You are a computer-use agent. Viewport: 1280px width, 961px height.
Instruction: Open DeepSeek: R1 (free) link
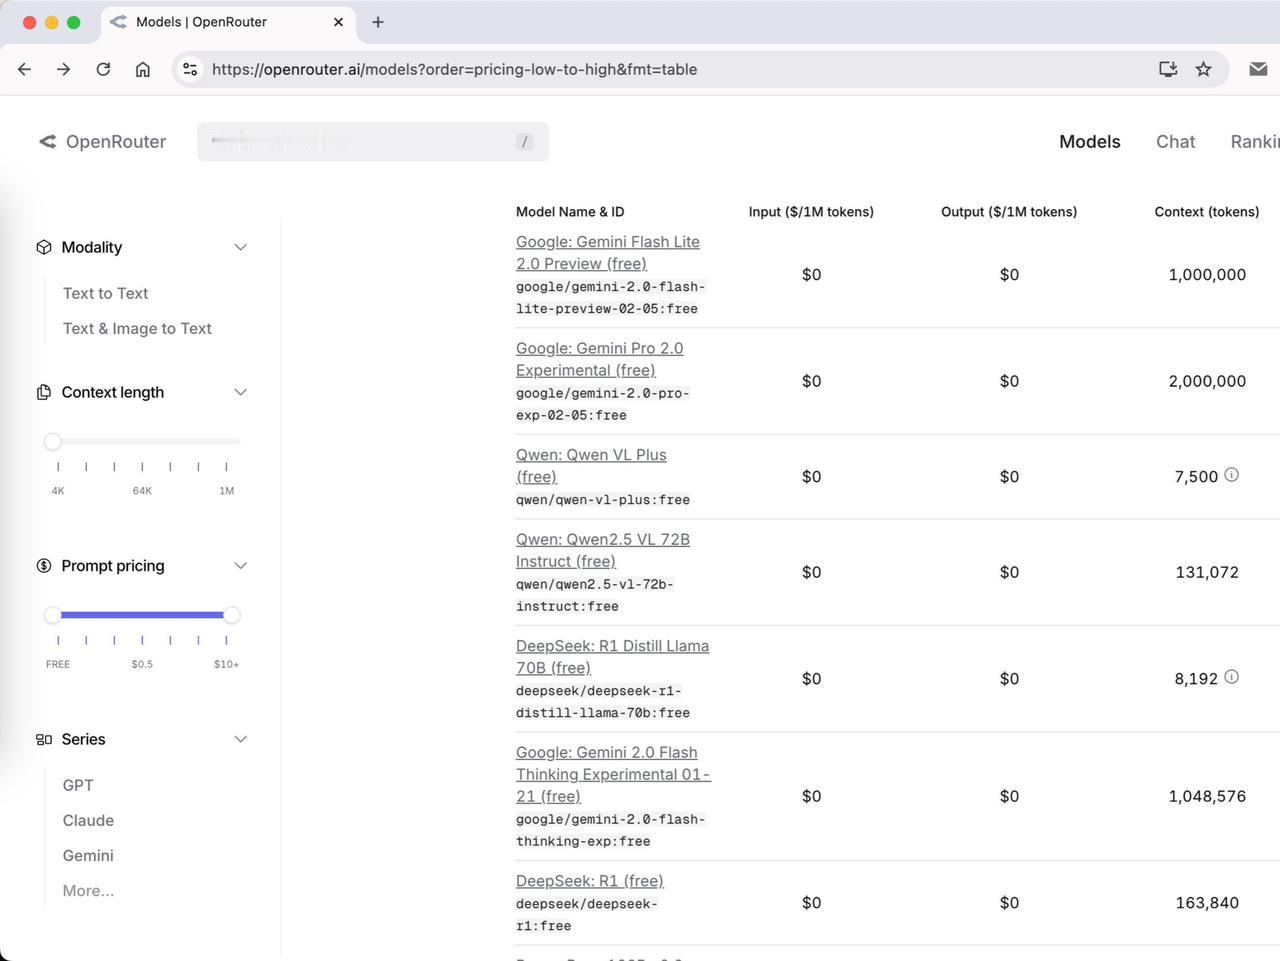(590, 880)
